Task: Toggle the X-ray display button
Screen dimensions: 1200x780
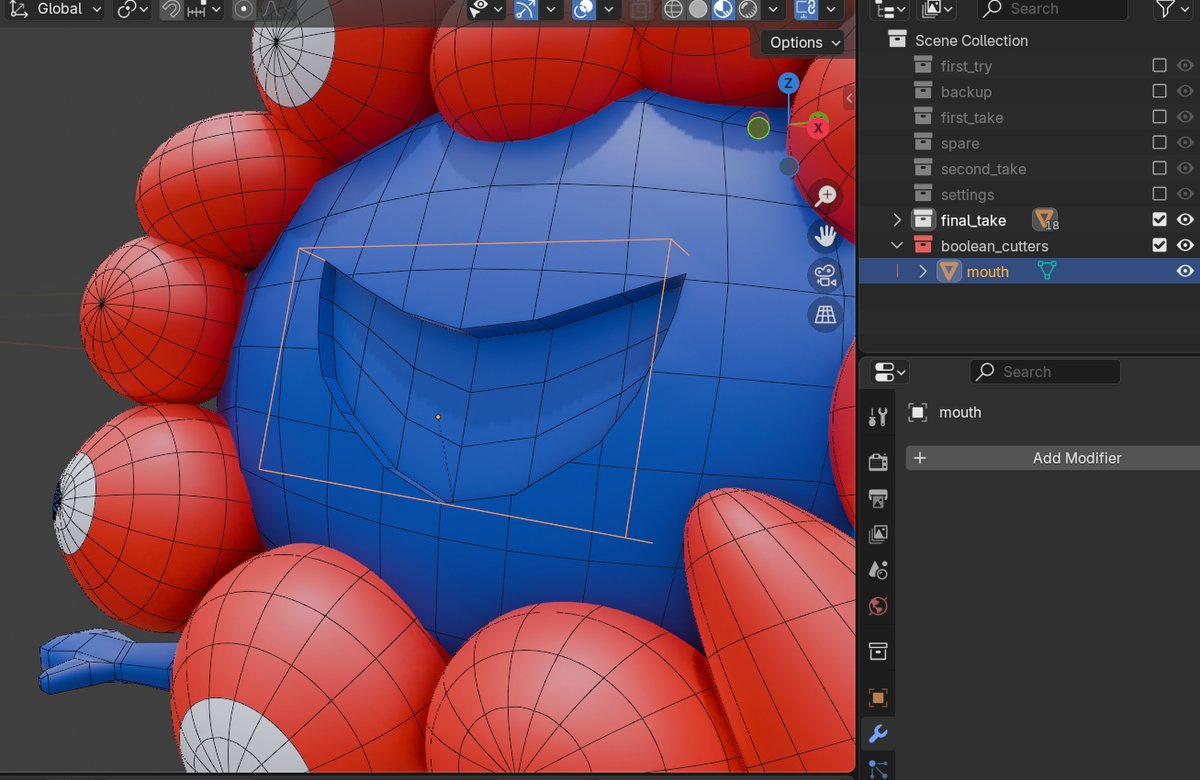Action: click(638, 9)
